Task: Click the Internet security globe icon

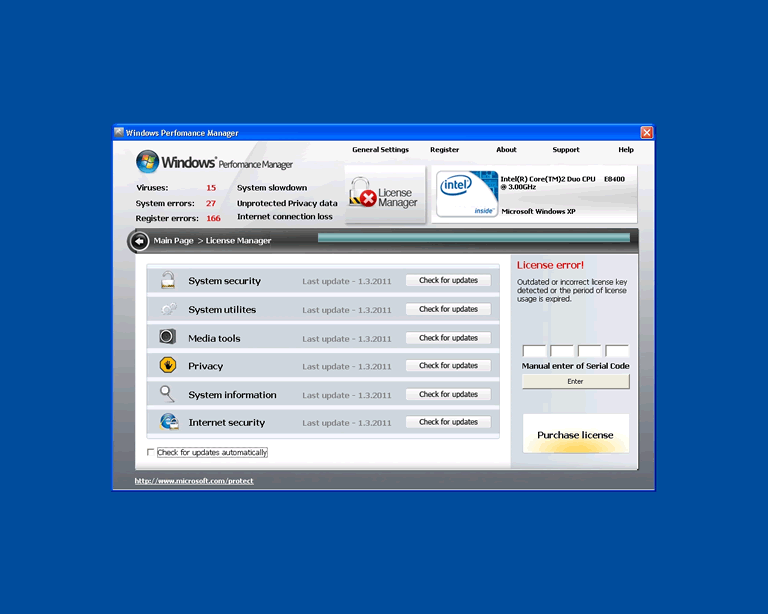Action: tap(168, 422)
